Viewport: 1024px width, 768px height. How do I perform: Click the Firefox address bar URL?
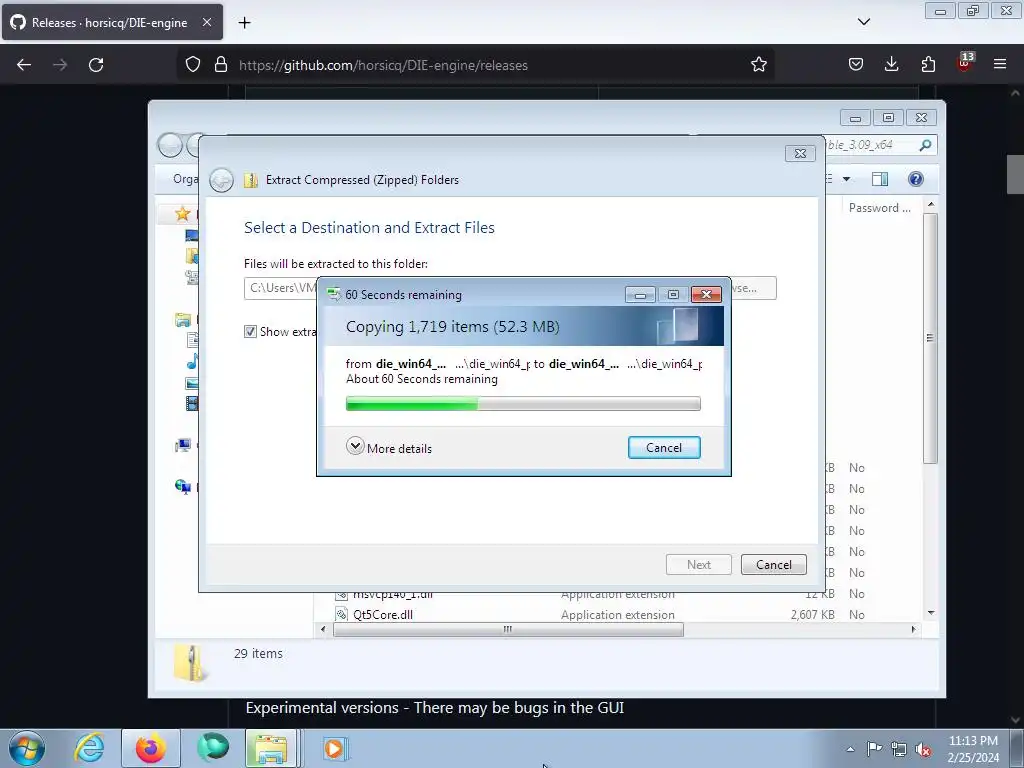coord(383,65)
